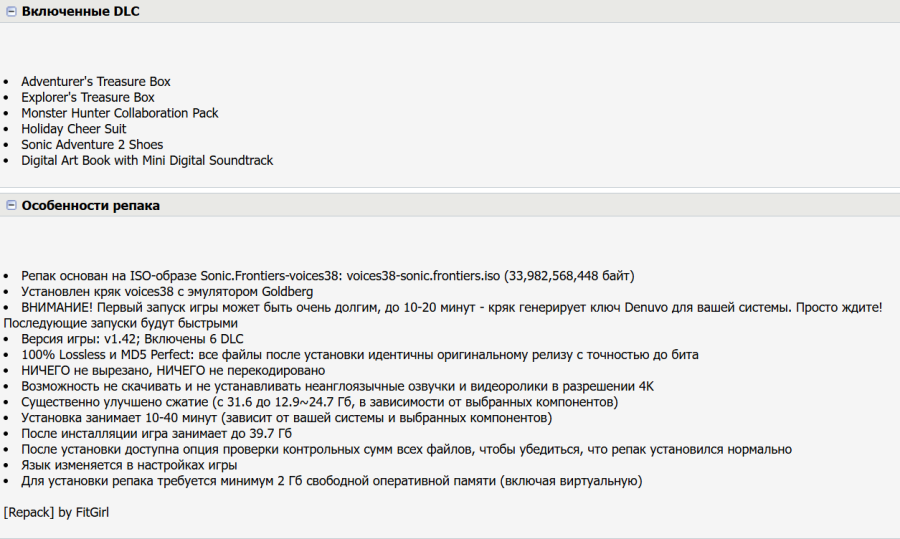
Task: Click the voices38-sonic.frontiers.iso filename text
Action: click(x=423, y=276)
